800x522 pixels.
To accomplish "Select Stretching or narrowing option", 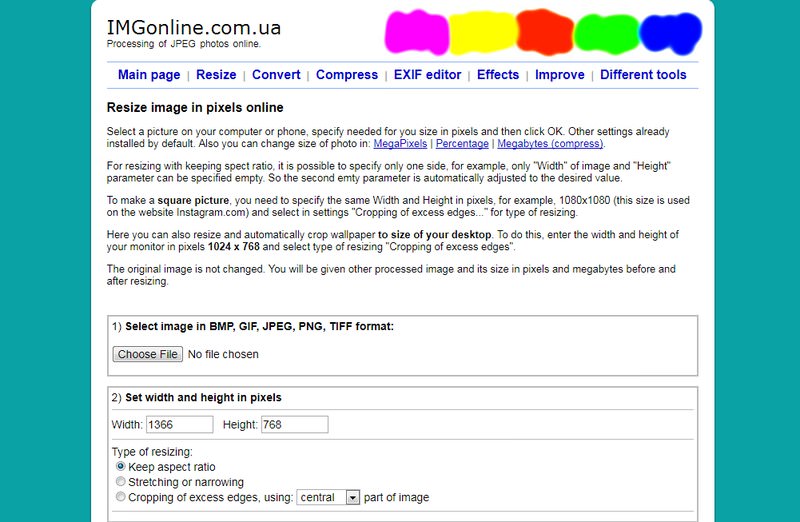I will pyautogui.click(x=120, y=482).
